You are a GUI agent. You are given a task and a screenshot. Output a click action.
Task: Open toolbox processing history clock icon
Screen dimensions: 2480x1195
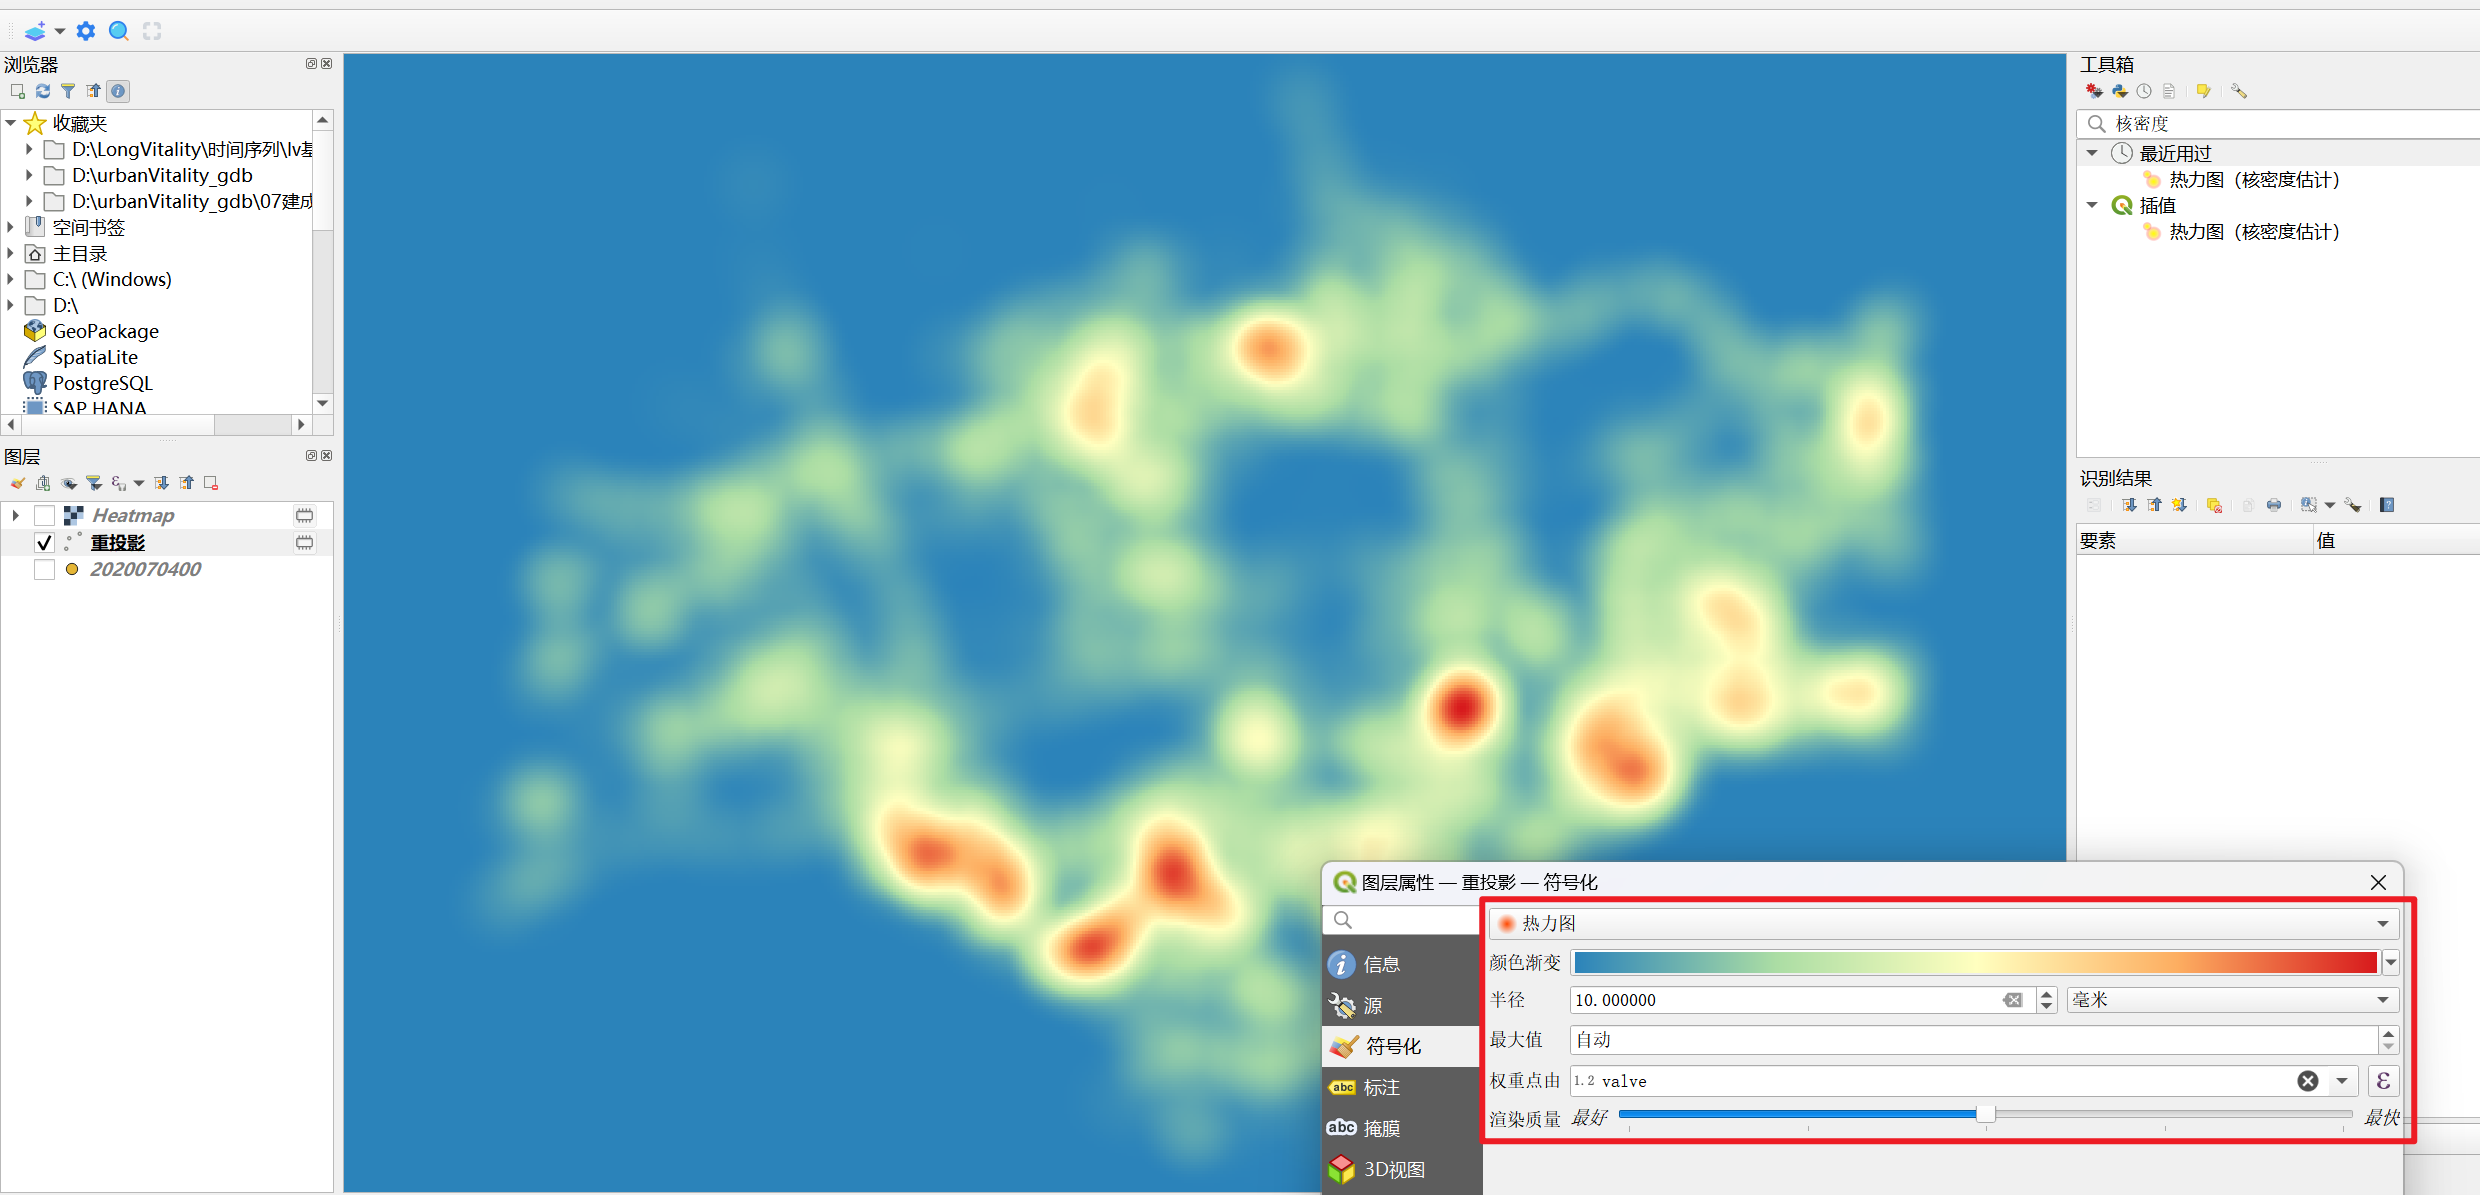click(x=2144, y=91)
